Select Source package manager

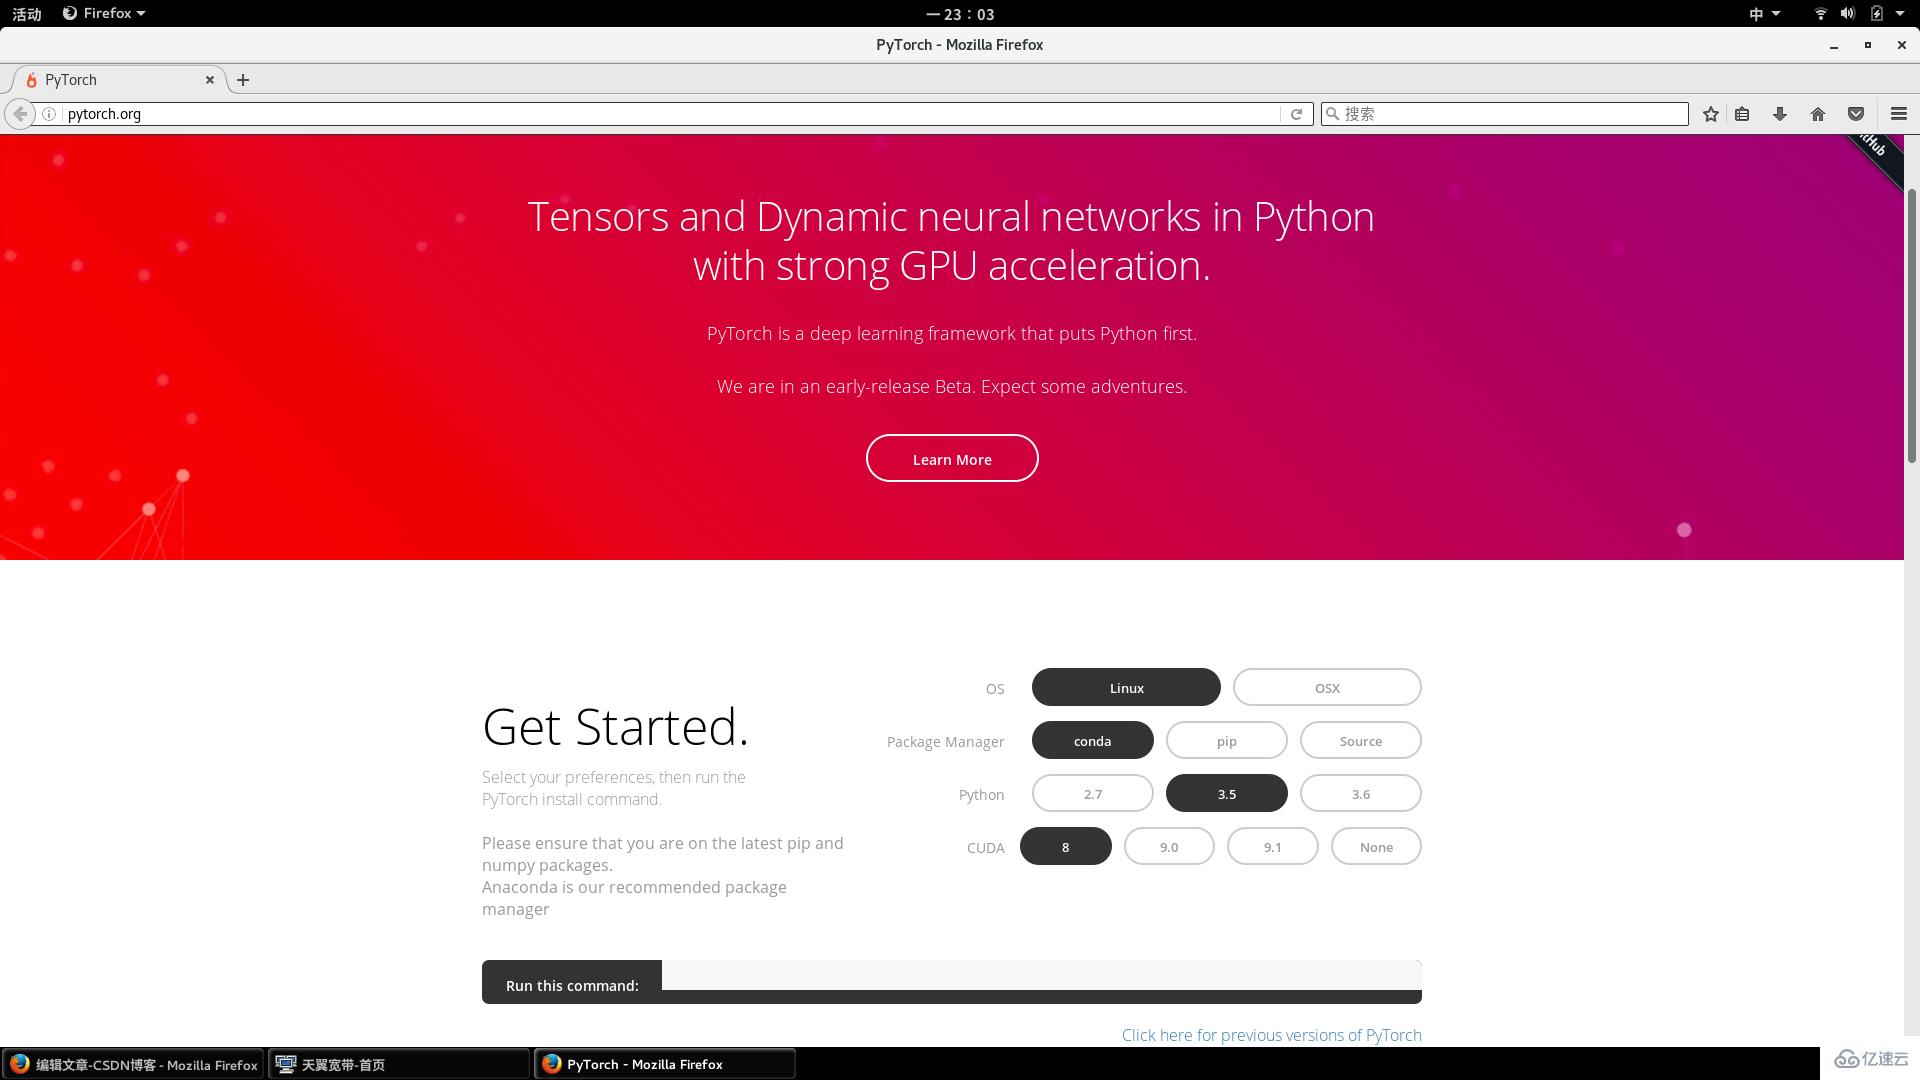pos(1361,740)
